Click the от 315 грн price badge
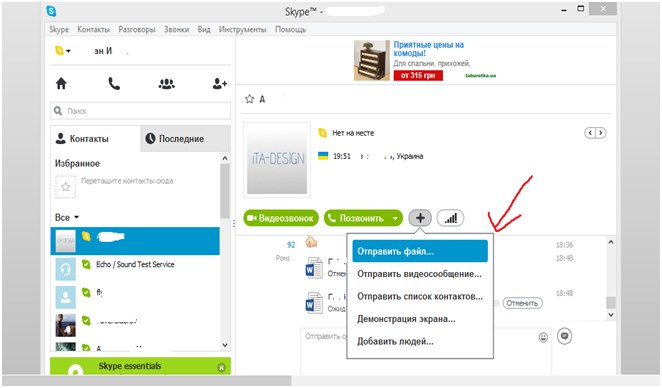662x388 pixels. pos(418,75)
